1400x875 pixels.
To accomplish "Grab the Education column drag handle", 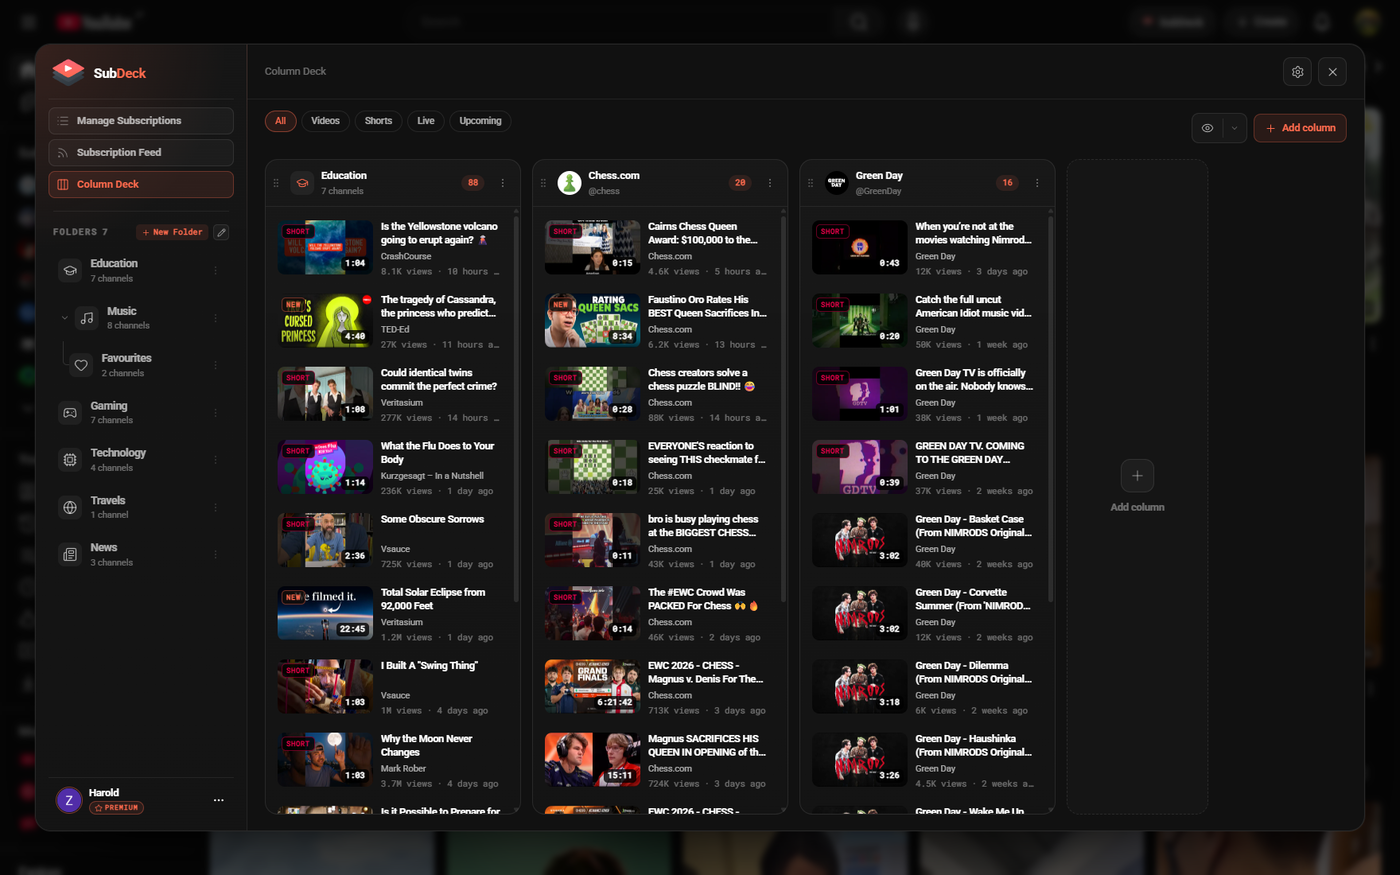I will 276,183.
